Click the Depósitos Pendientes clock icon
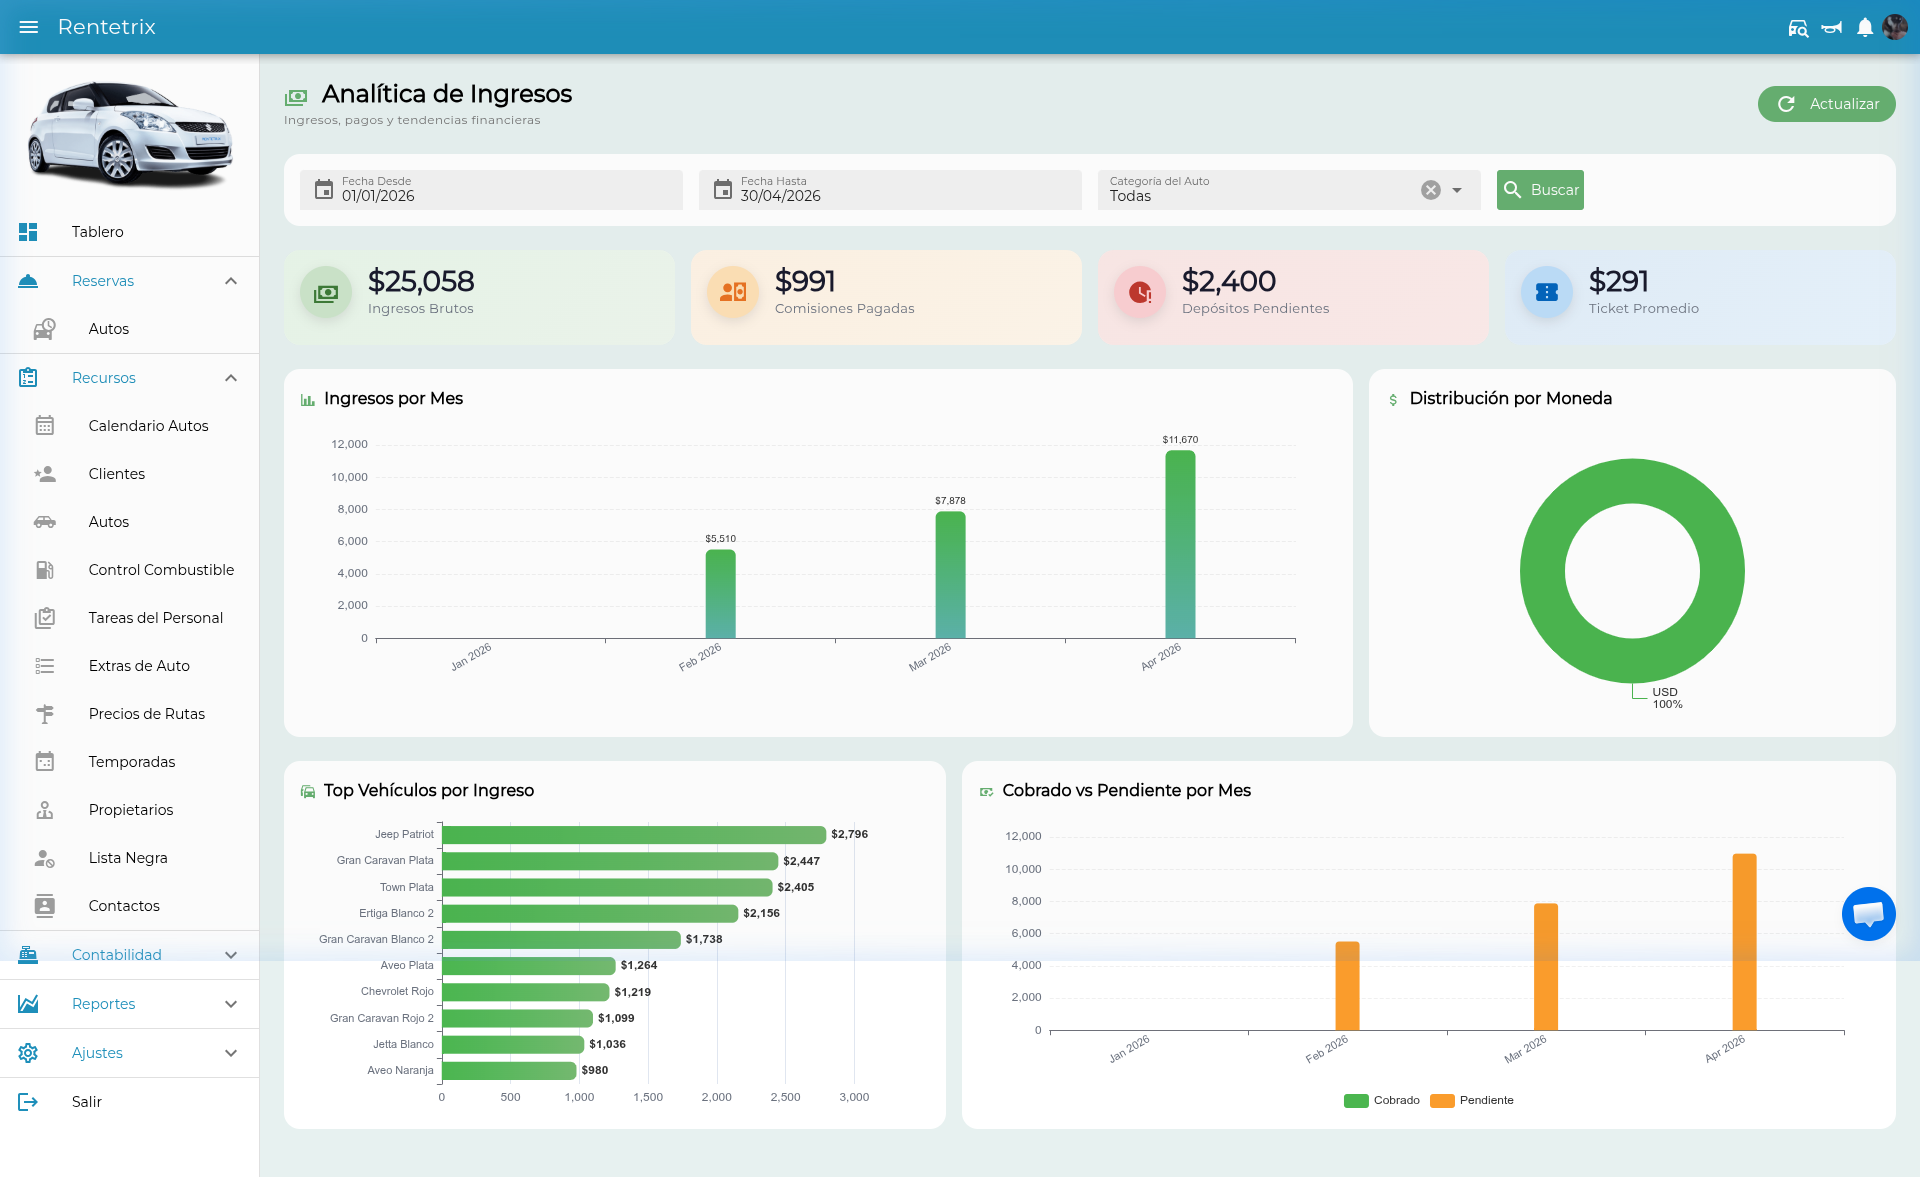Image resolution: width=1920 pixels, height=1177 pixels. tap(1140, 292)
